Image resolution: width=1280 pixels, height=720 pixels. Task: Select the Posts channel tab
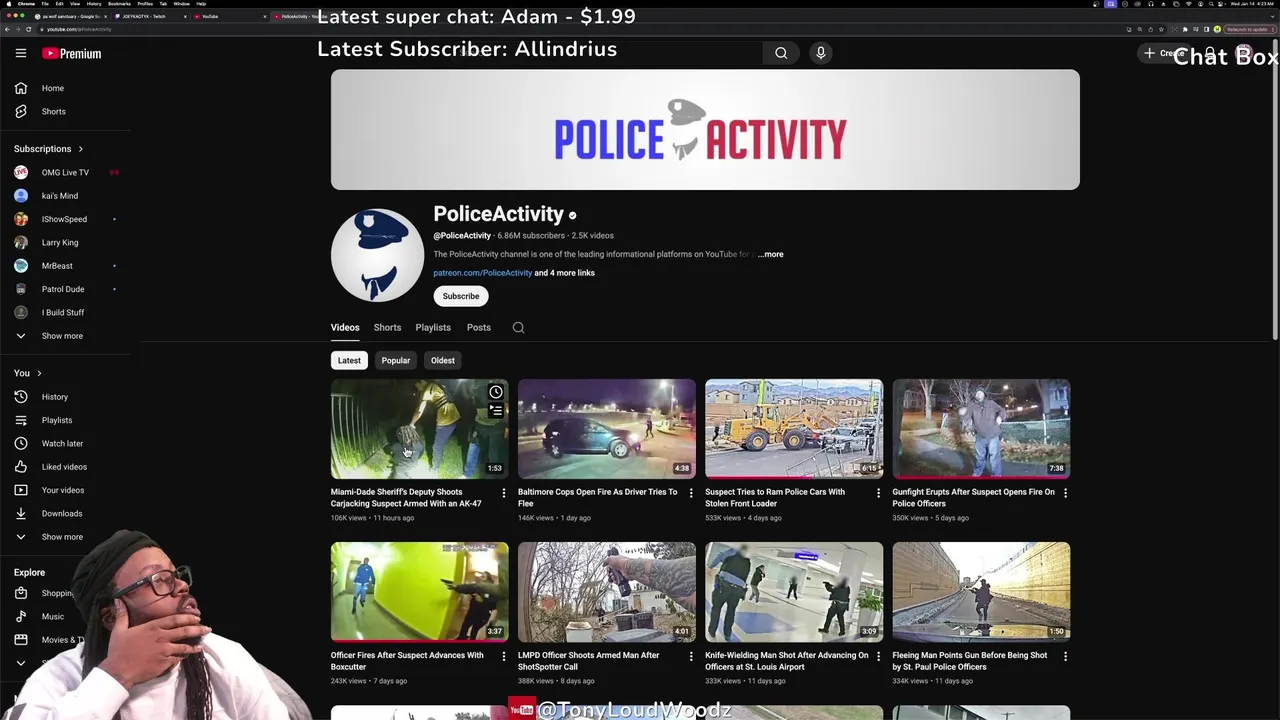478,327
